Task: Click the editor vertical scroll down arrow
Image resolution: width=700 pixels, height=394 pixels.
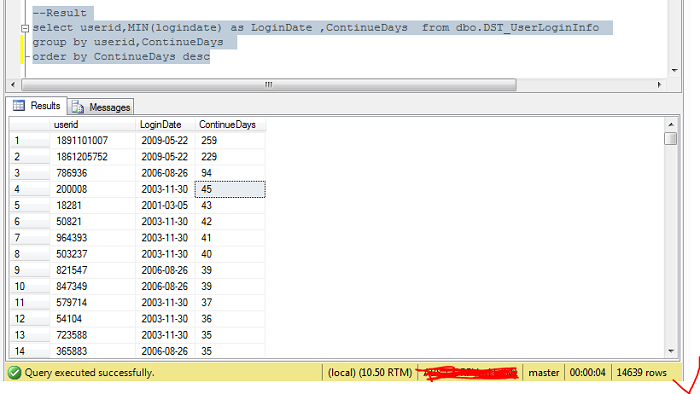Action: 674,70
